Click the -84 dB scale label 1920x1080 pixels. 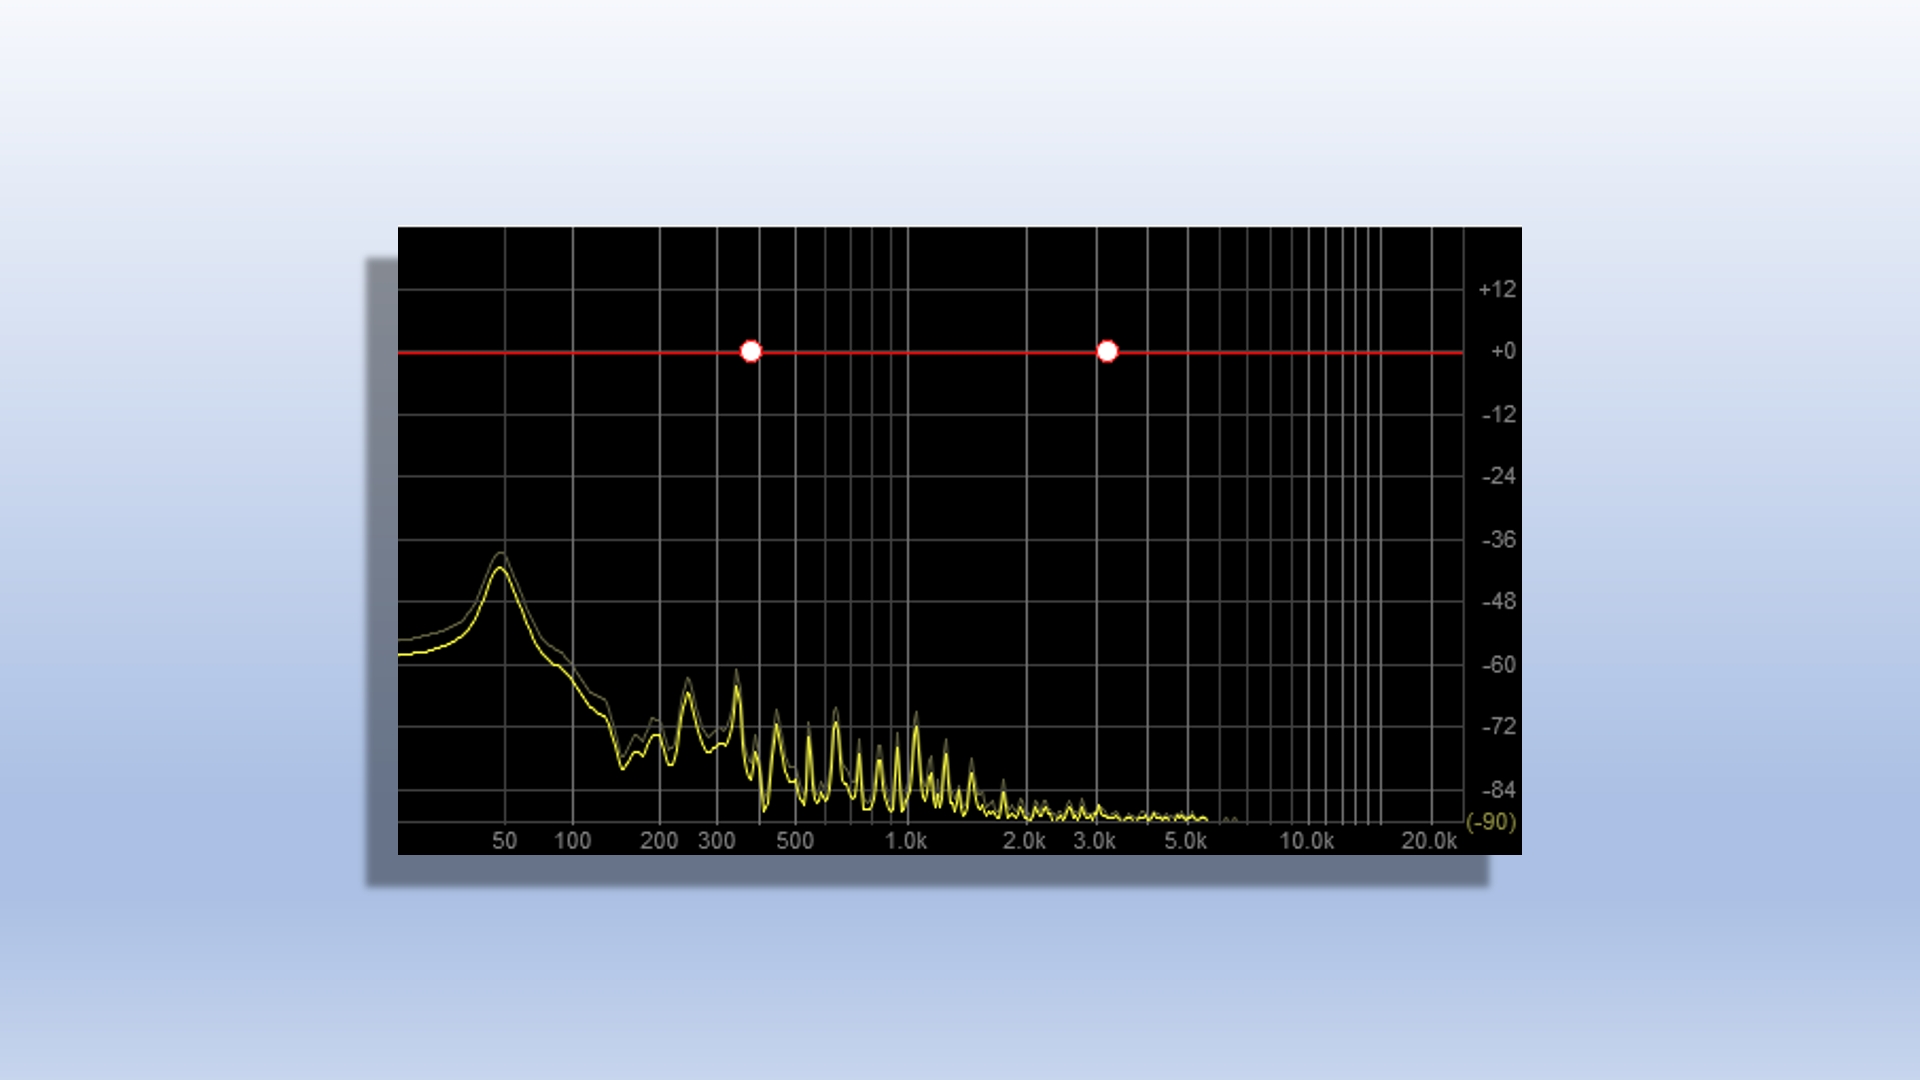(1498, 789)
